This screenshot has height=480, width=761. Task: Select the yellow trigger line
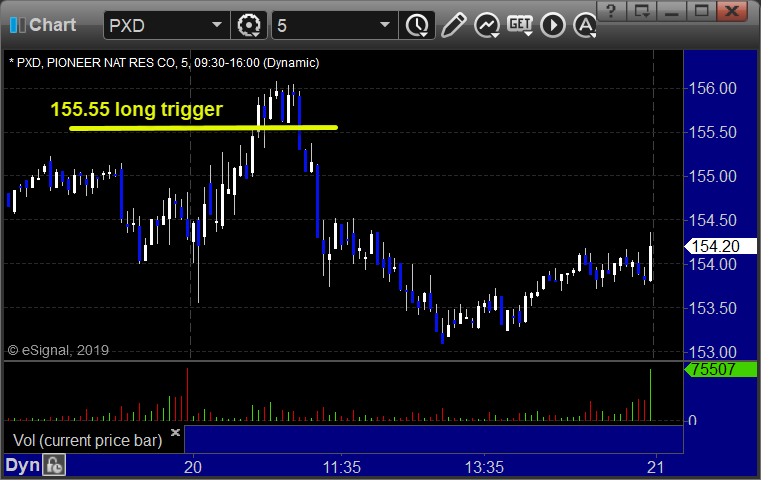(x=203, y=128)
